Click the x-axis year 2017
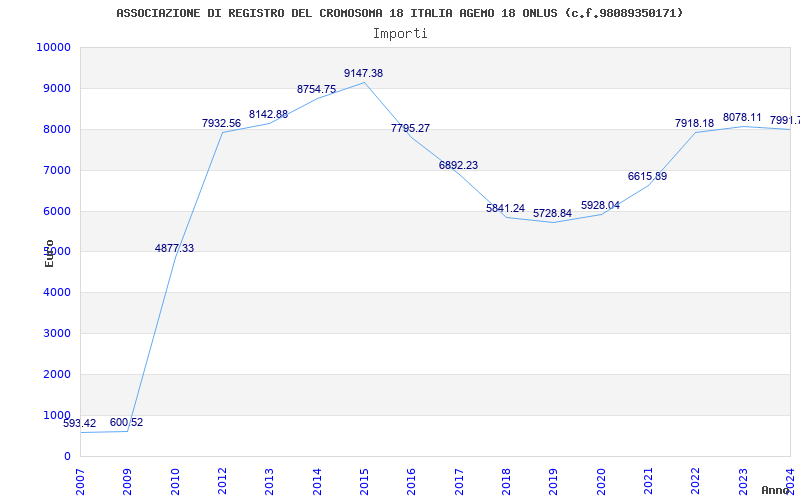Viewport: 800px width, 500px height. (459, 482)
